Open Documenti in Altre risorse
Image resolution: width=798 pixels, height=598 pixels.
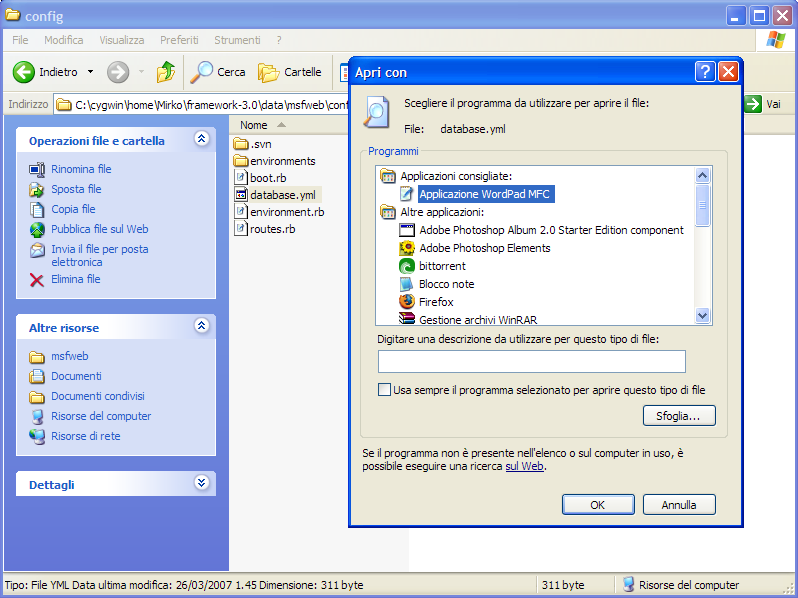tap(76, 376)
